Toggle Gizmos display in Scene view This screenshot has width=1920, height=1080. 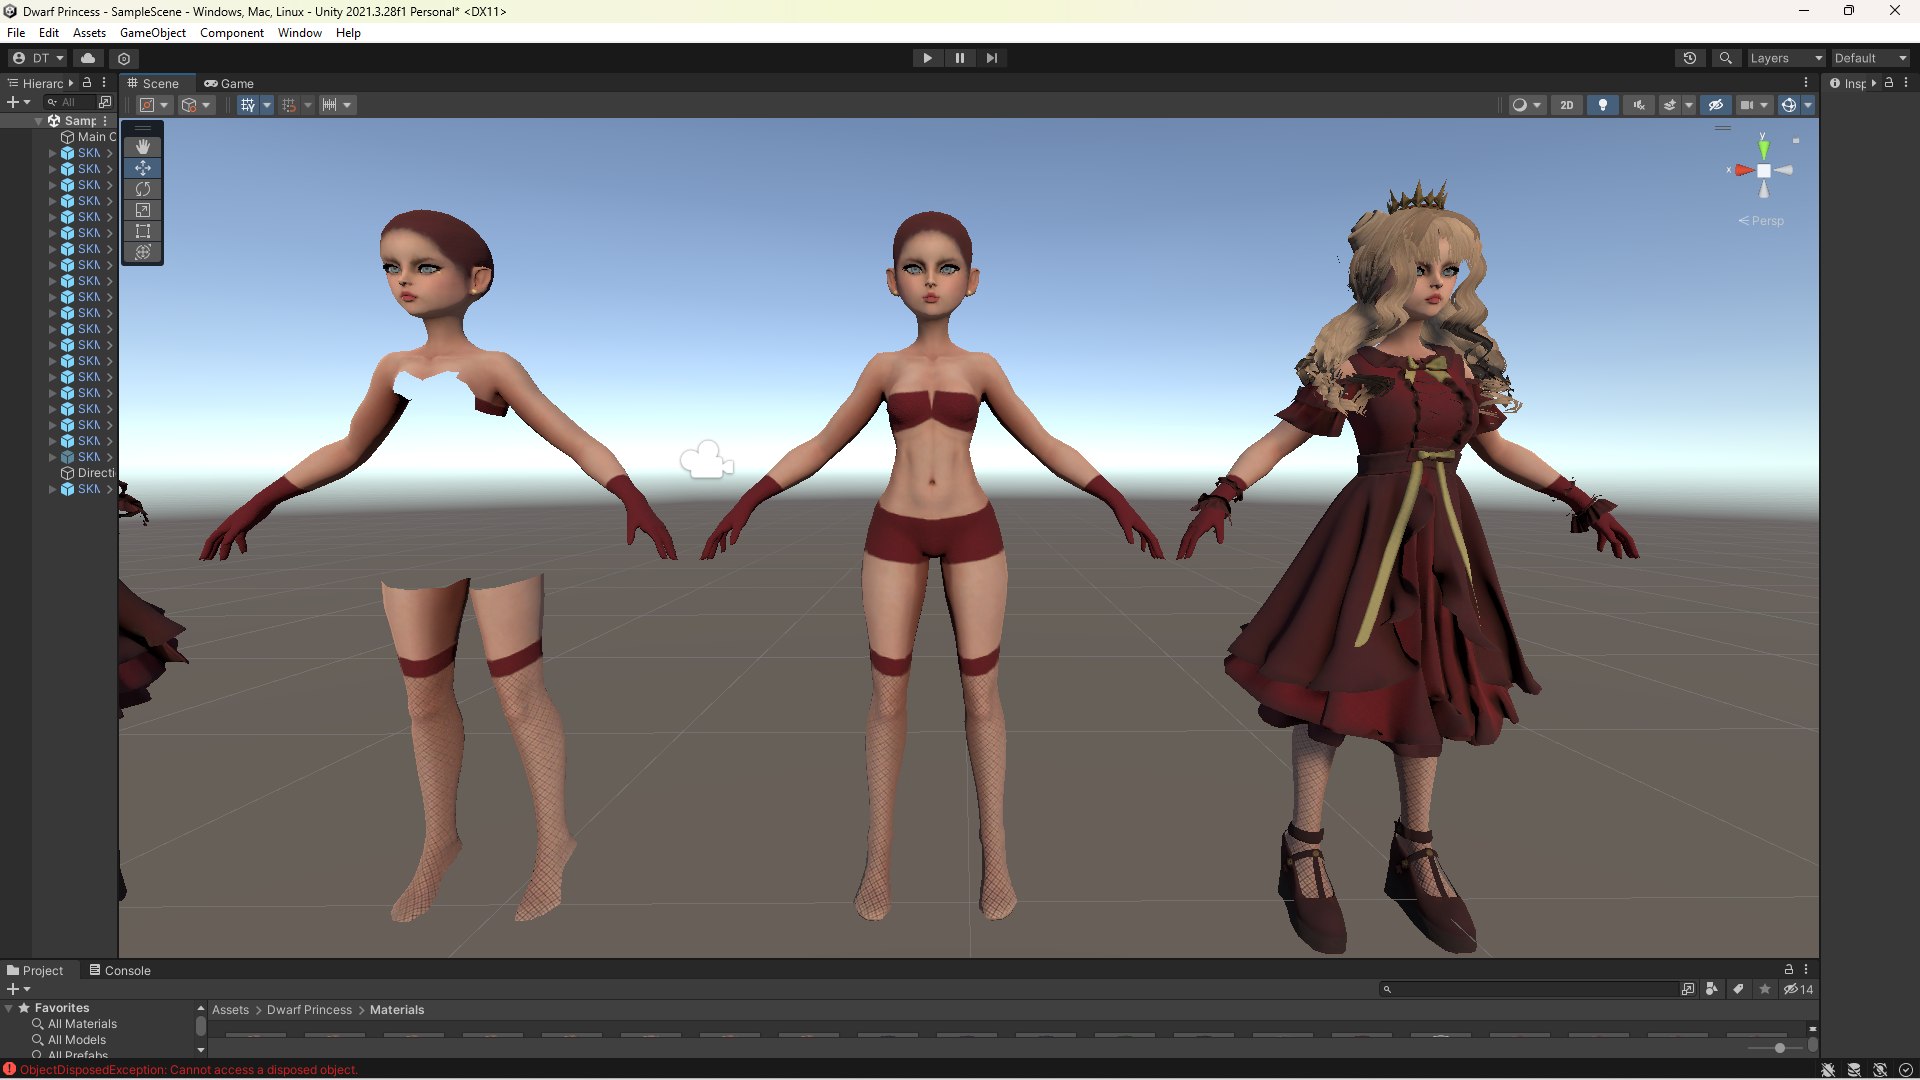click(1789, 105)
